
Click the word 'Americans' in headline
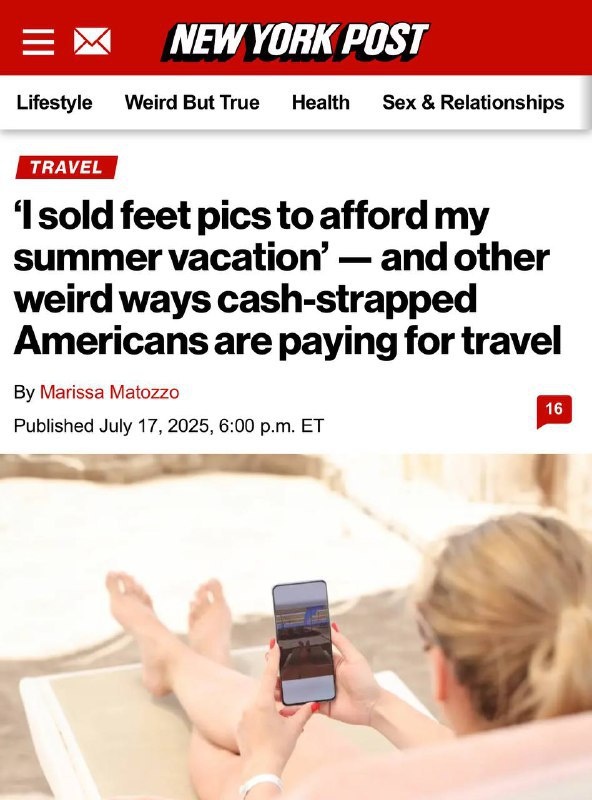pos(111,341)
